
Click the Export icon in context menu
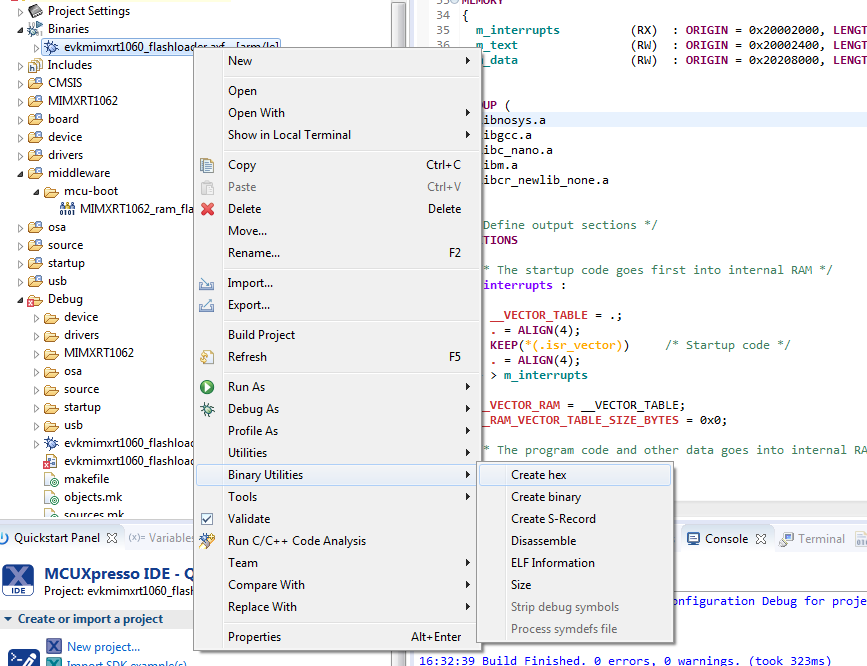pyautogui.click(x=206, y=305)
